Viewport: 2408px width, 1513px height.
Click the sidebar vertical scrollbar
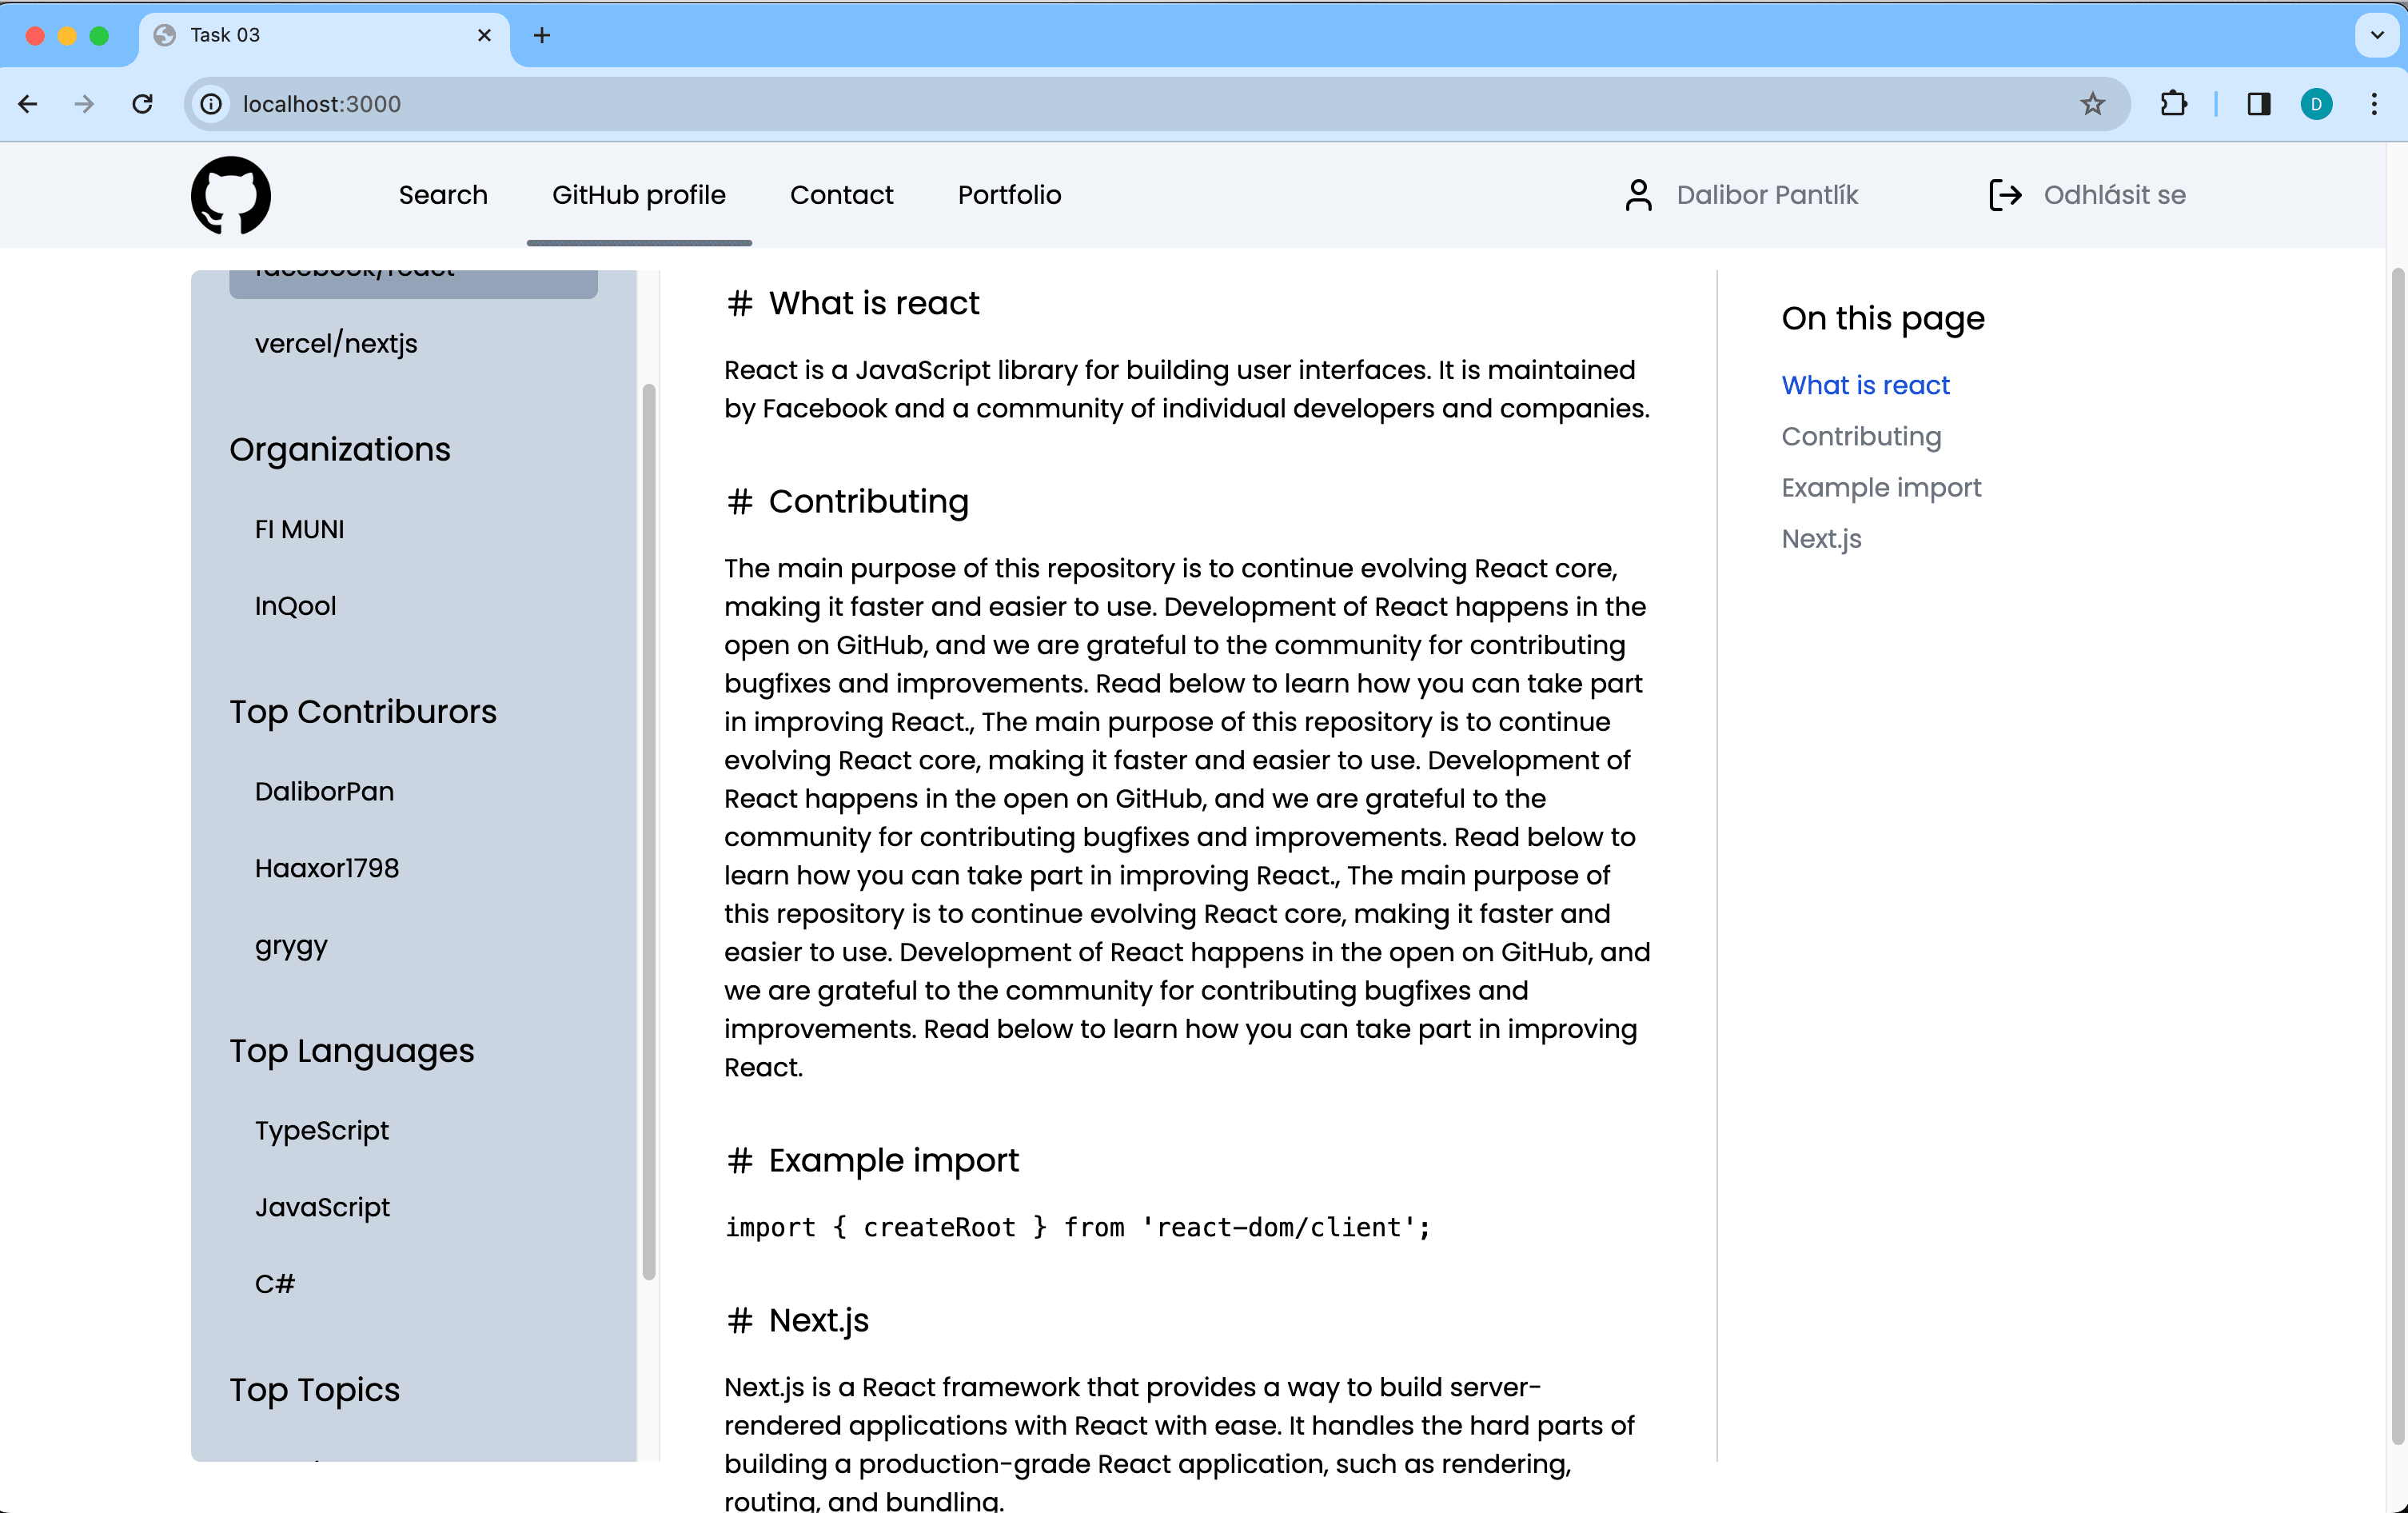649,830
